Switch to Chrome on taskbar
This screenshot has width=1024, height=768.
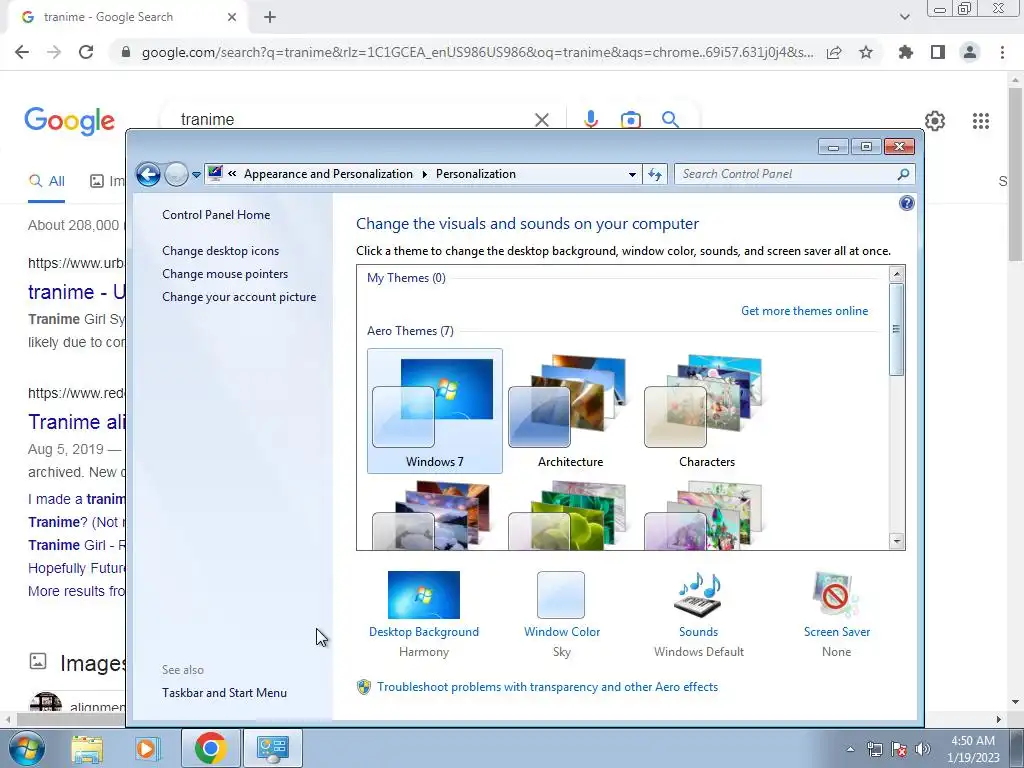click(210, 748)
